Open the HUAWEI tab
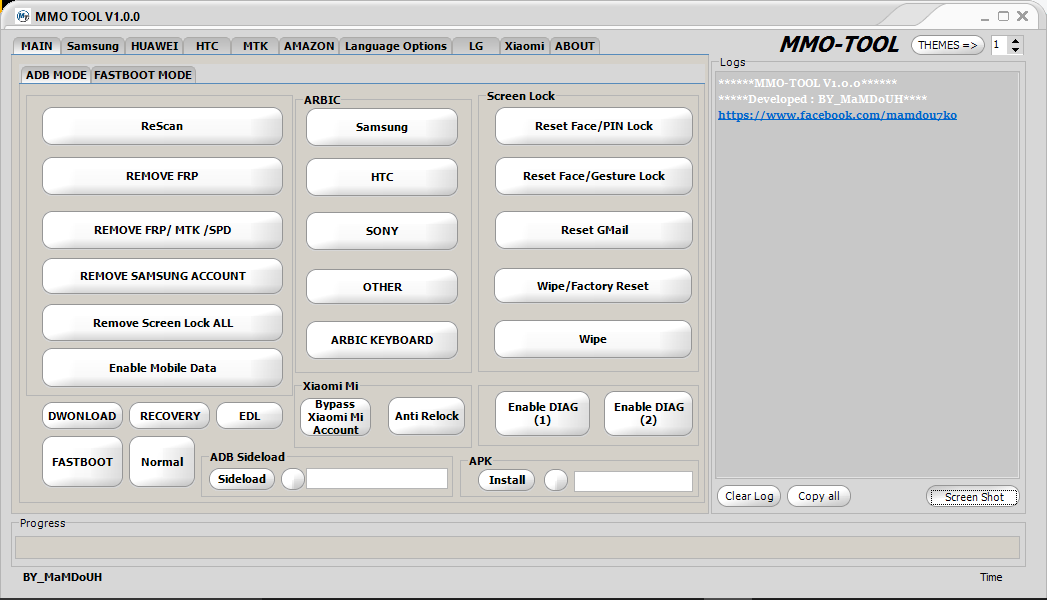 (154, 46)
